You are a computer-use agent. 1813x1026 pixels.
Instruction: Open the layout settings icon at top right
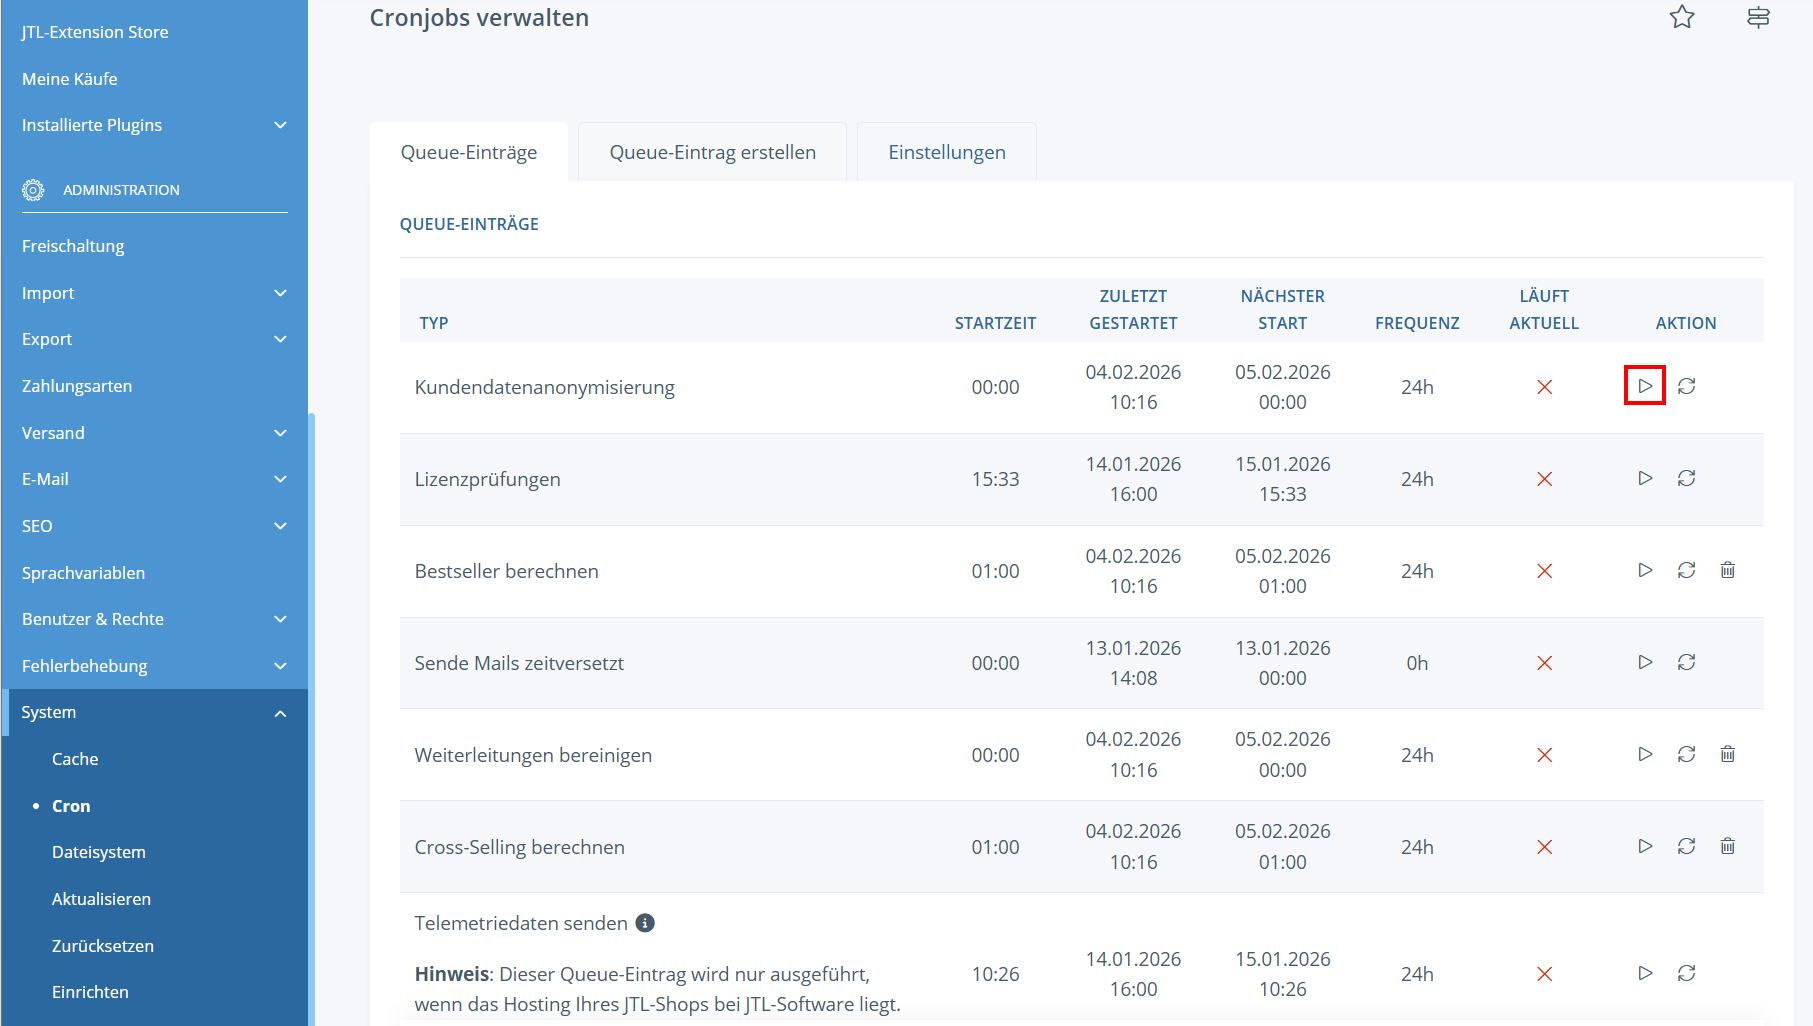(1758, 17)
